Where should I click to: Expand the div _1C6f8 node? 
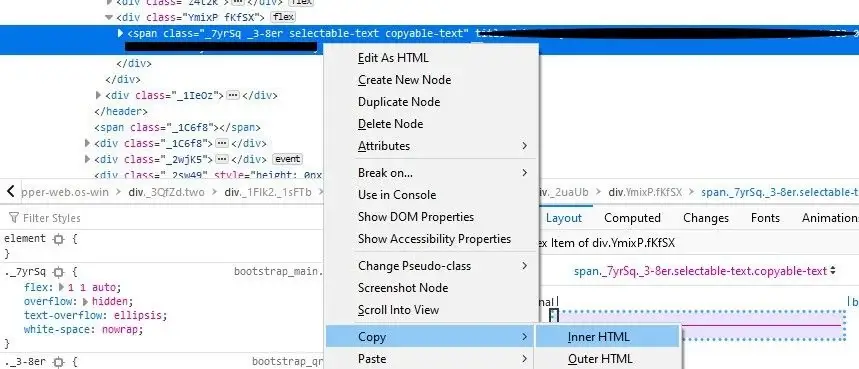click(88, 143)
